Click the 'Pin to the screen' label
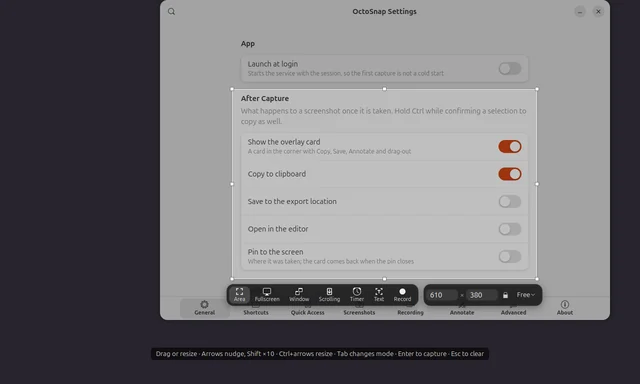 tap(275, 252)
